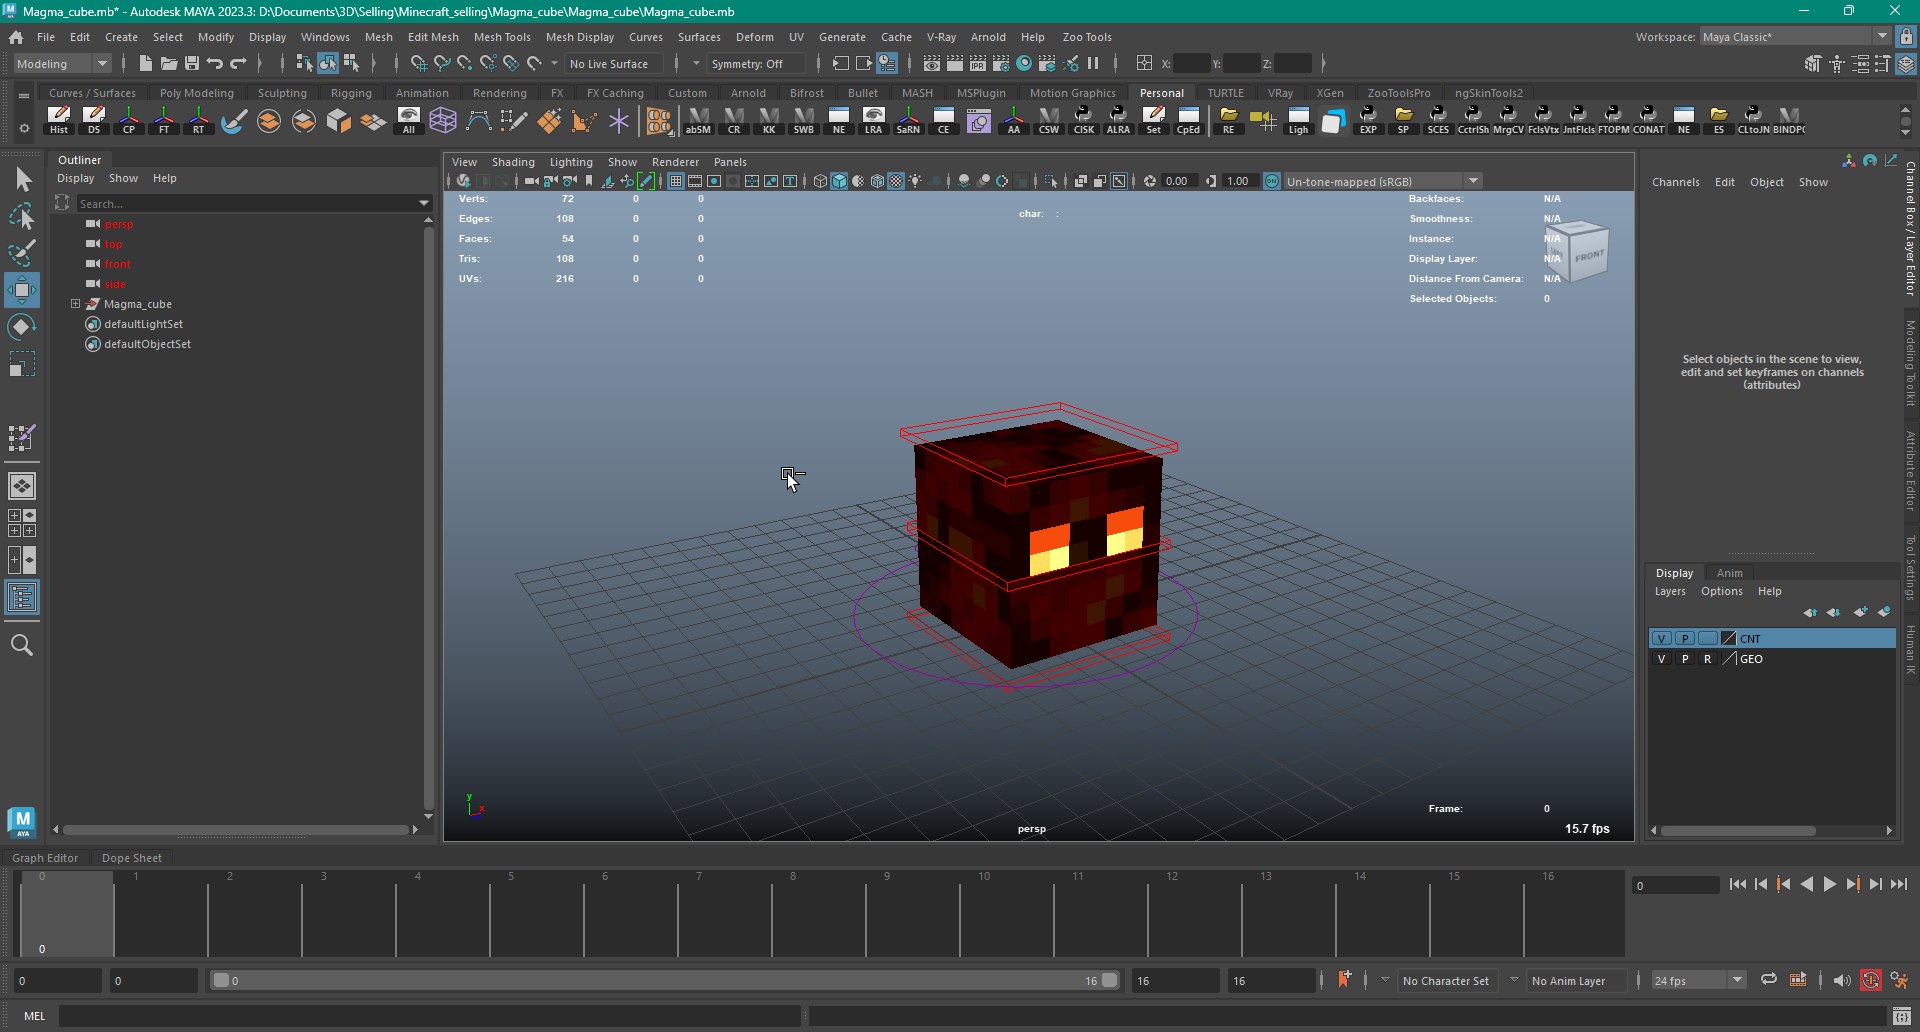Screen dimensions: 1920x1032
Task: Click the playback range slider bar
Action: pos(665,981)
